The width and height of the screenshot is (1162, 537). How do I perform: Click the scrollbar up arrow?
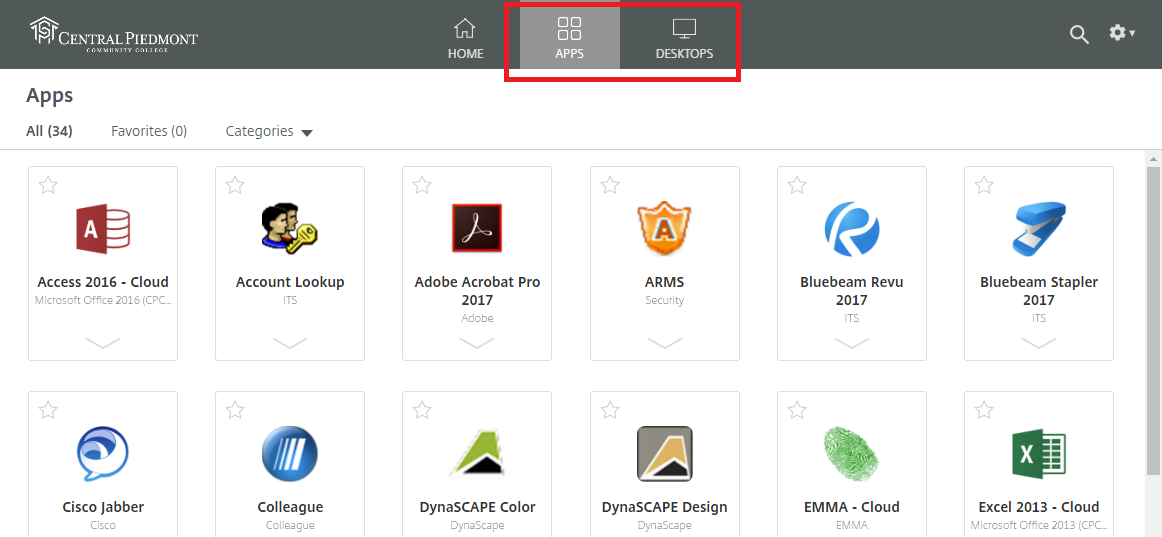point(1154,158)
